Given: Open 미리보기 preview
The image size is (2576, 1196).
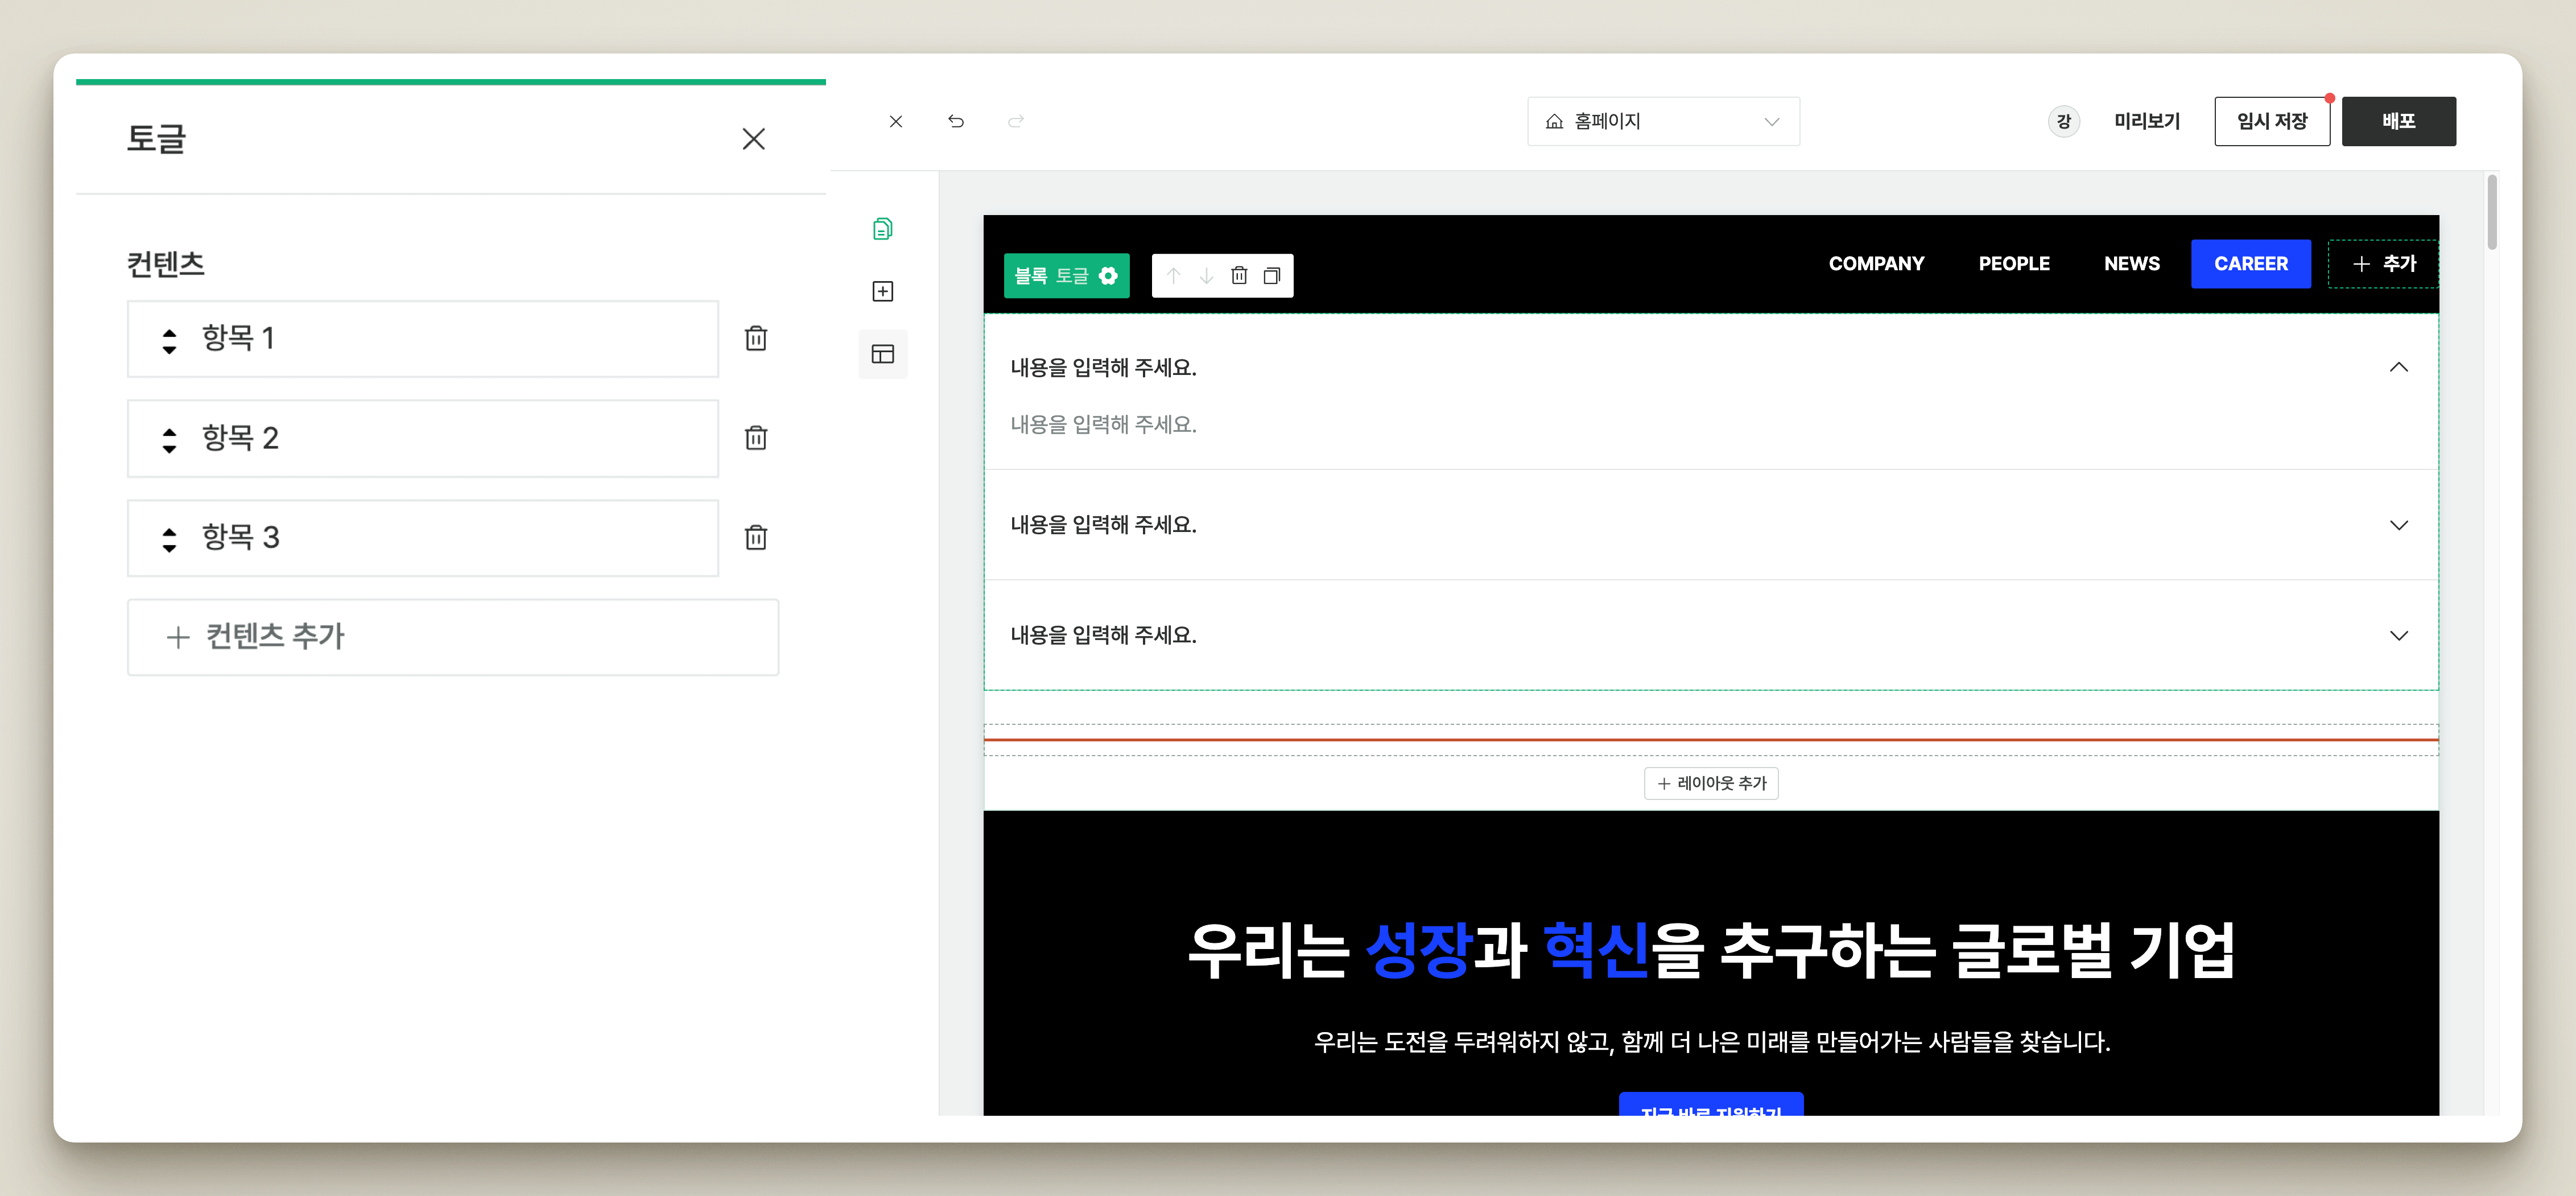Looking at the screenshot, I should click(x=2147, y=121).
